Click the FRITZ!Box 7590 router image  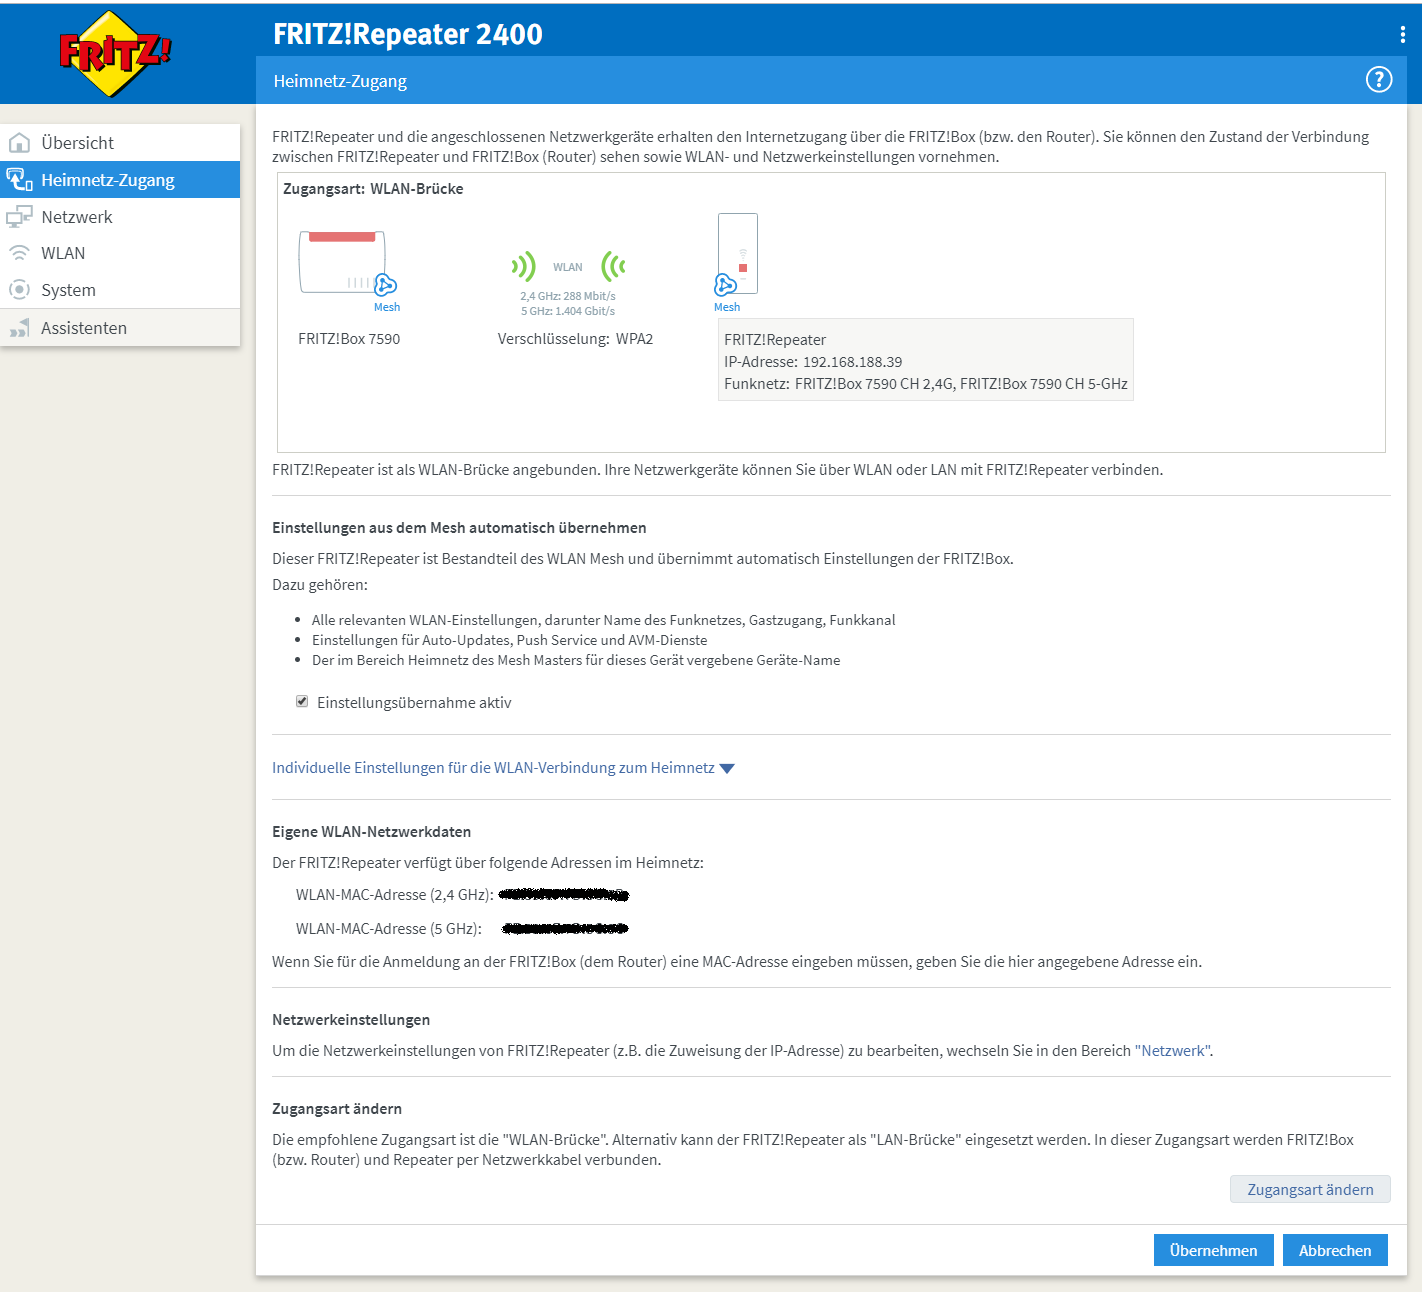tap(342, 262)
